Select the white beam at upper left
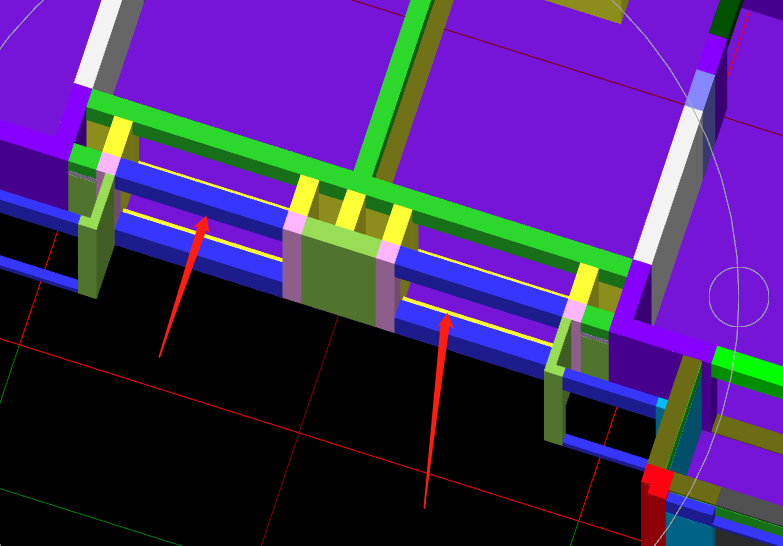 [x=99, y=43]
